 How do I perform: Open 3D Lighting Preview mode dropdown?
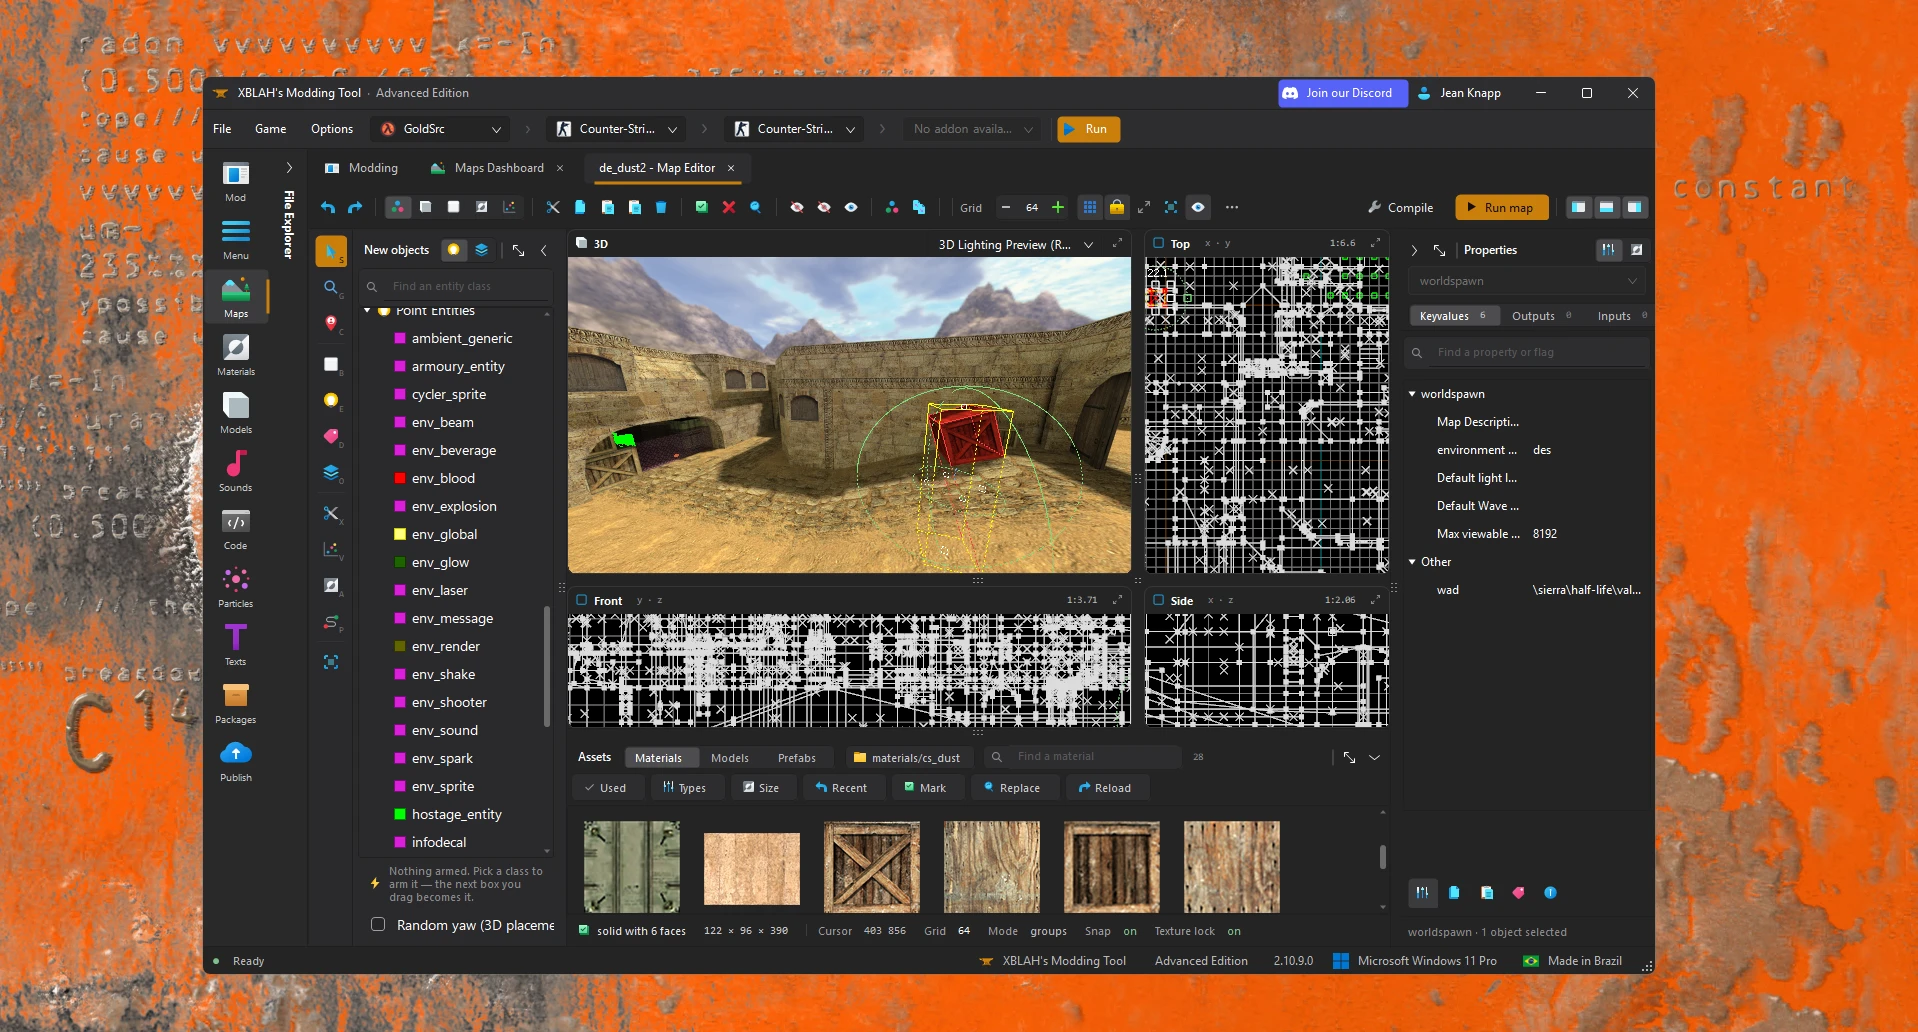[1015, 244]
